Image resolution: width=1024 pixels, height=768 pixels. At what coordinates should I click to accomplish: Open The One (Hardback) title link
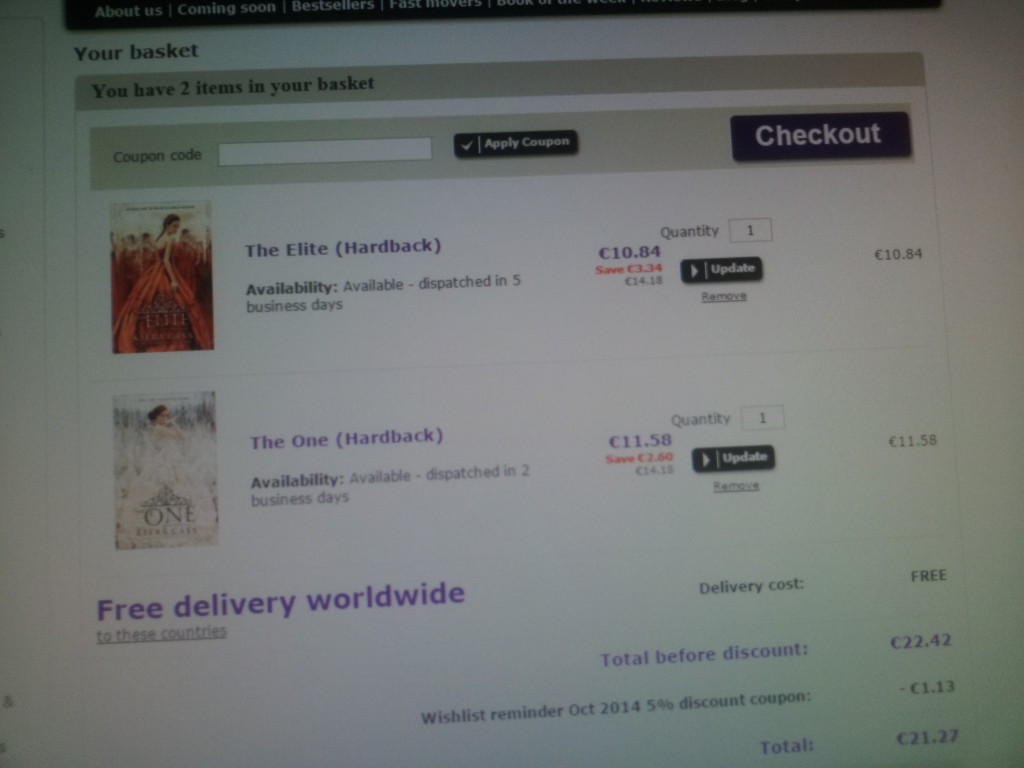pos(346,438)
